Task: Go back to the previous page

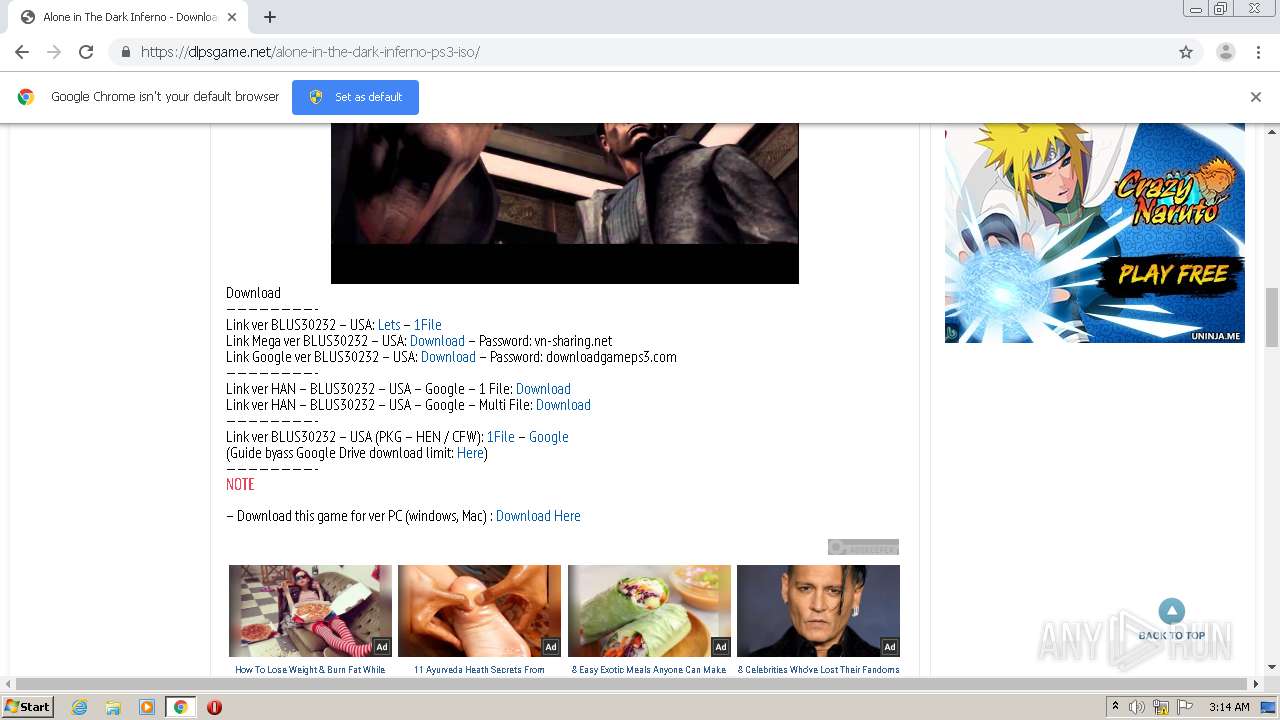Action: [x=22, y=52]
